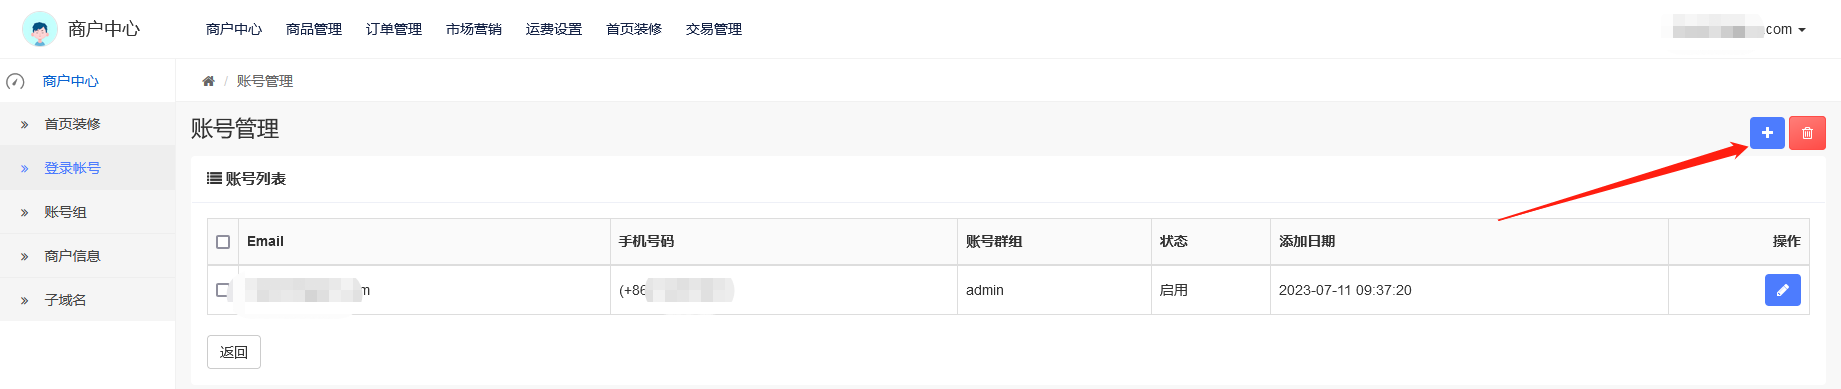This screenshot has height=389, width=1841.
Task: Open the 市场营销 top menu
Action: tap(474, 29)
